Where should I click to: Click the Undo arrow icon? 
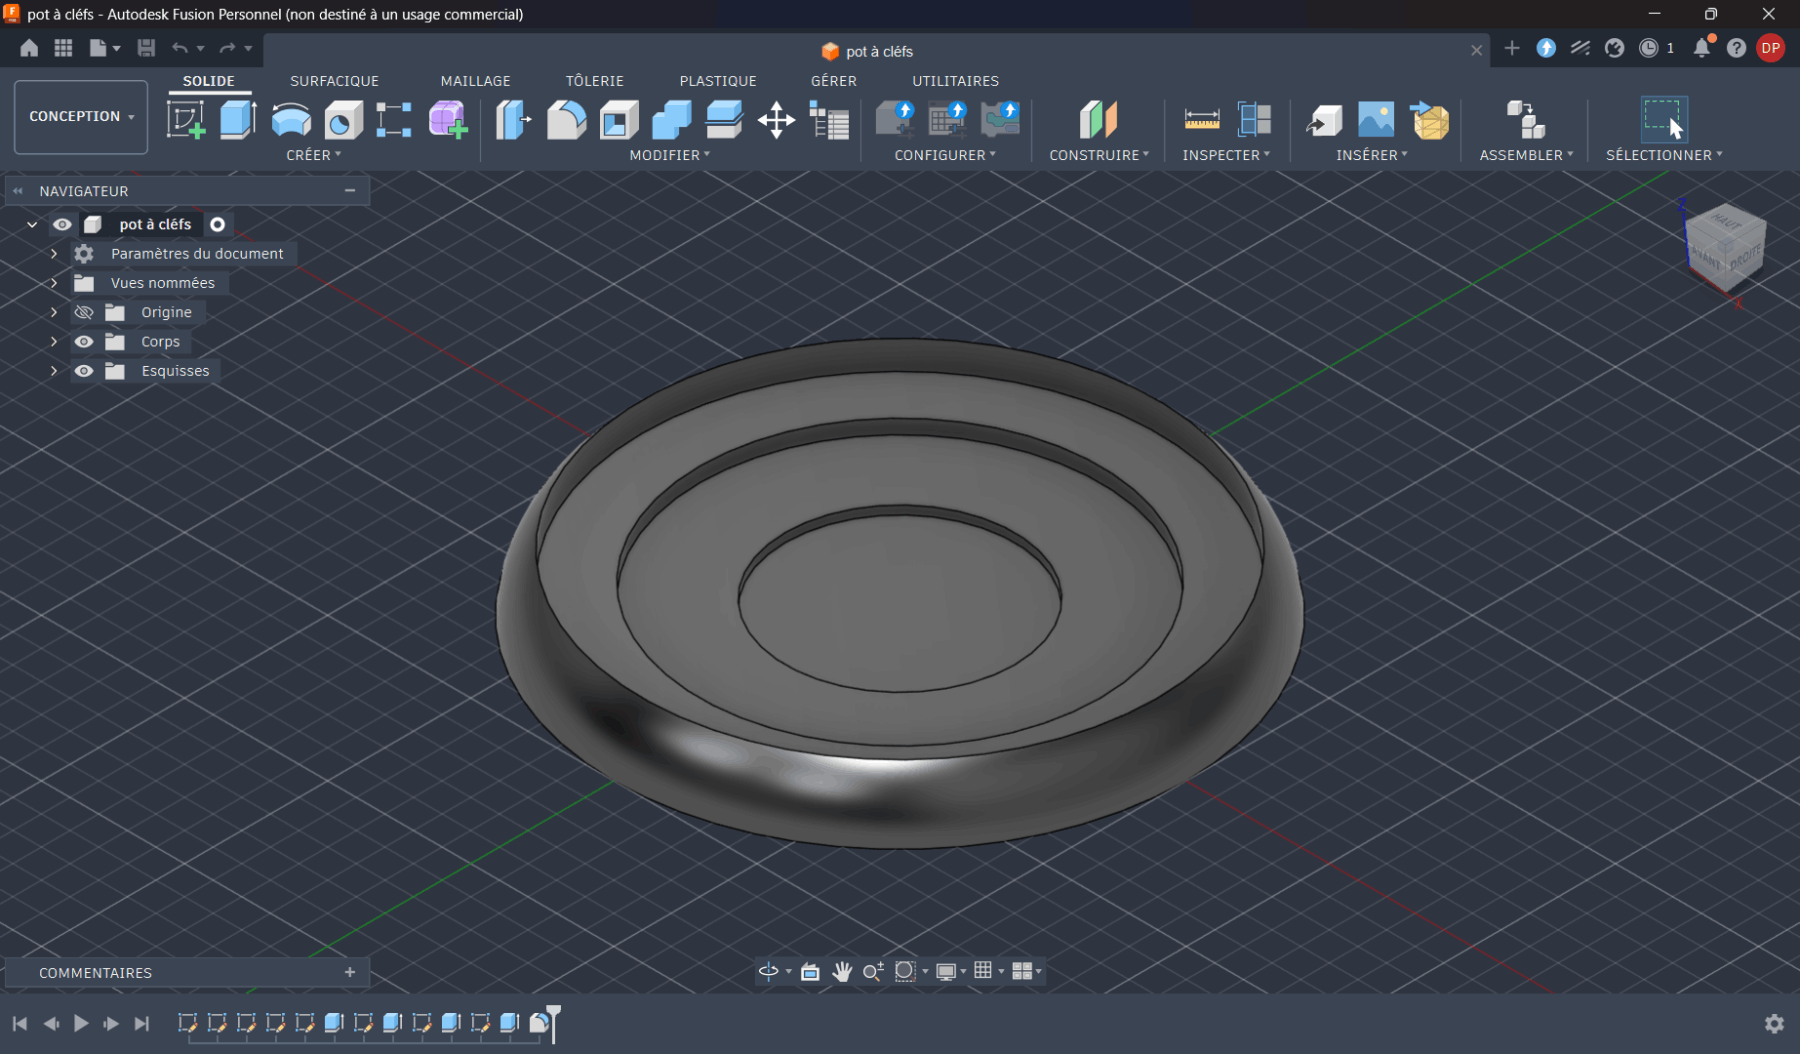click(x=180, y=48)
